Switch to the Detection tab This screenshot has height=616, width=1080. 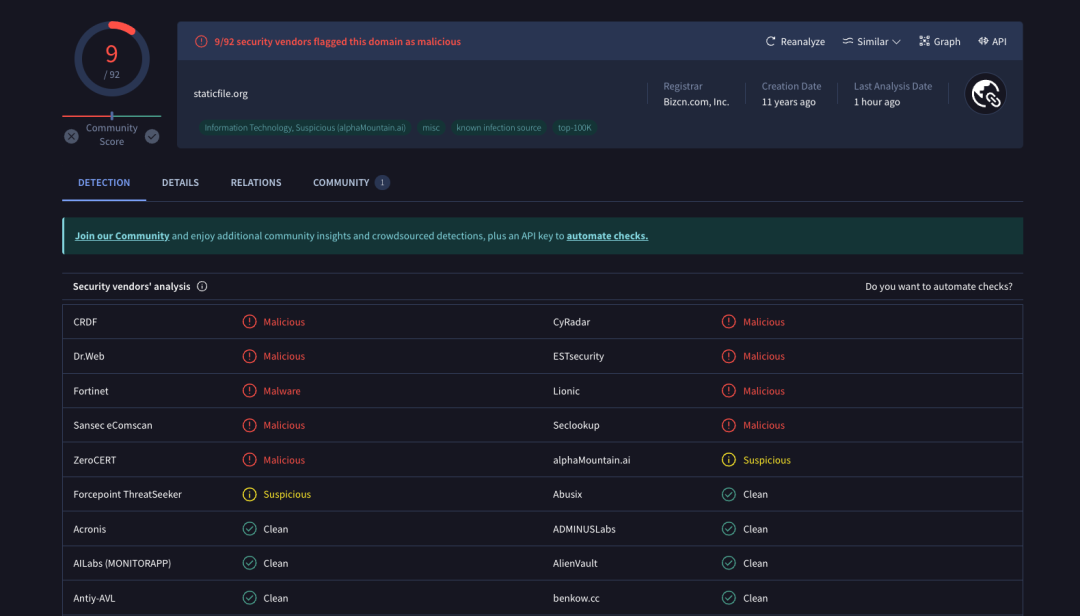[104, 183]
